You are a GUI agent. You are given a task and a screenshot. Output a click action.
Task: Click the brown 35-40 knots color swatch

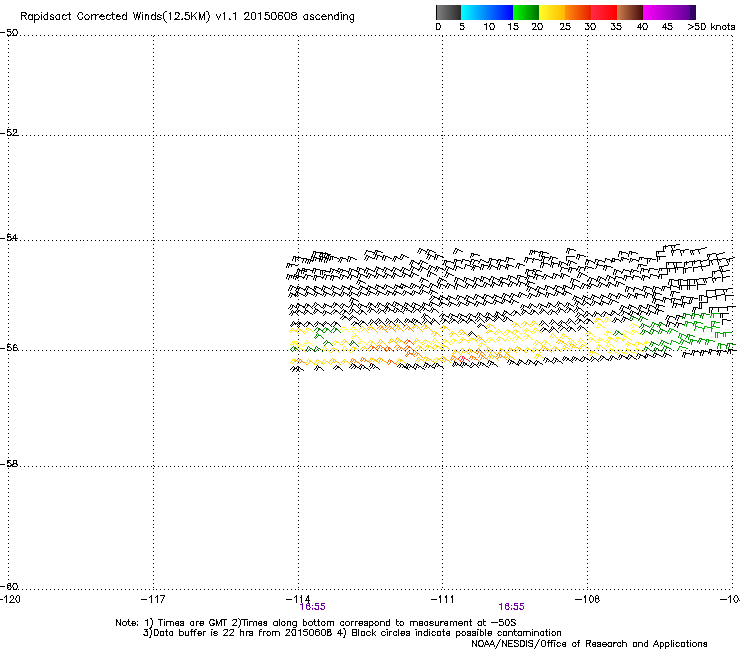click(x=630, y=12)
